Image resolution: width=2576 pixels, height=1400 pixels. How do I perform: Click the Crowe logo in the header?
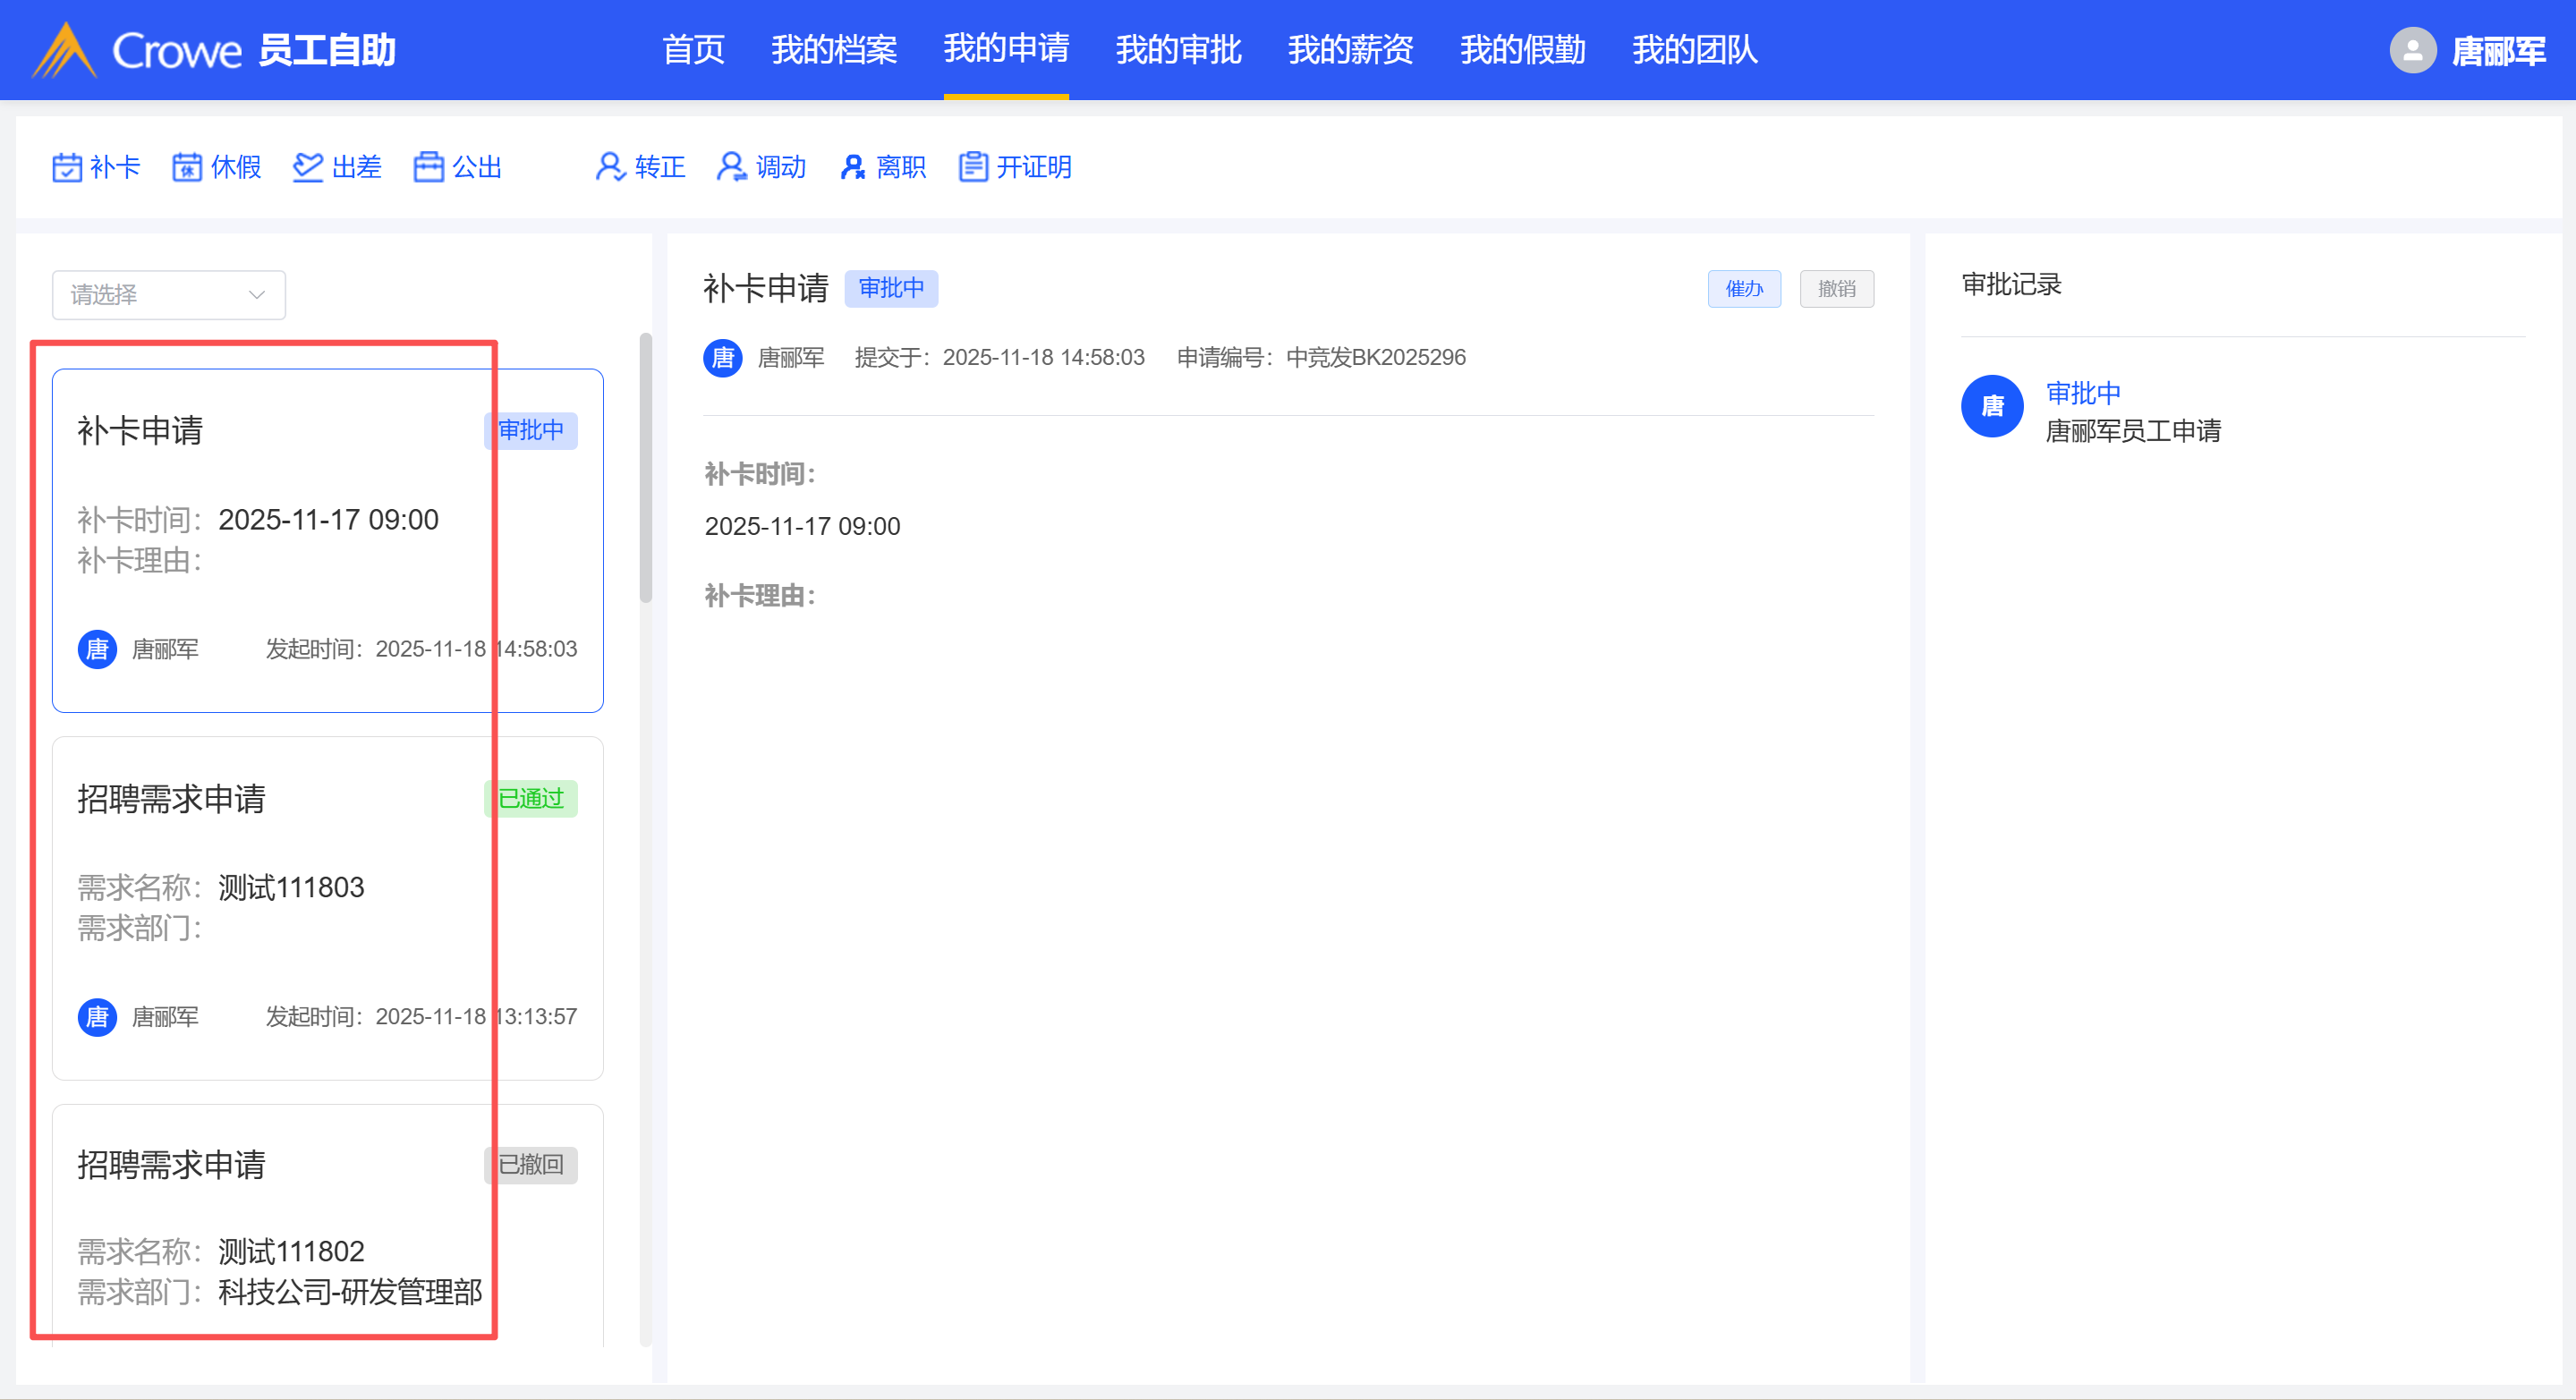pos(64,50)
